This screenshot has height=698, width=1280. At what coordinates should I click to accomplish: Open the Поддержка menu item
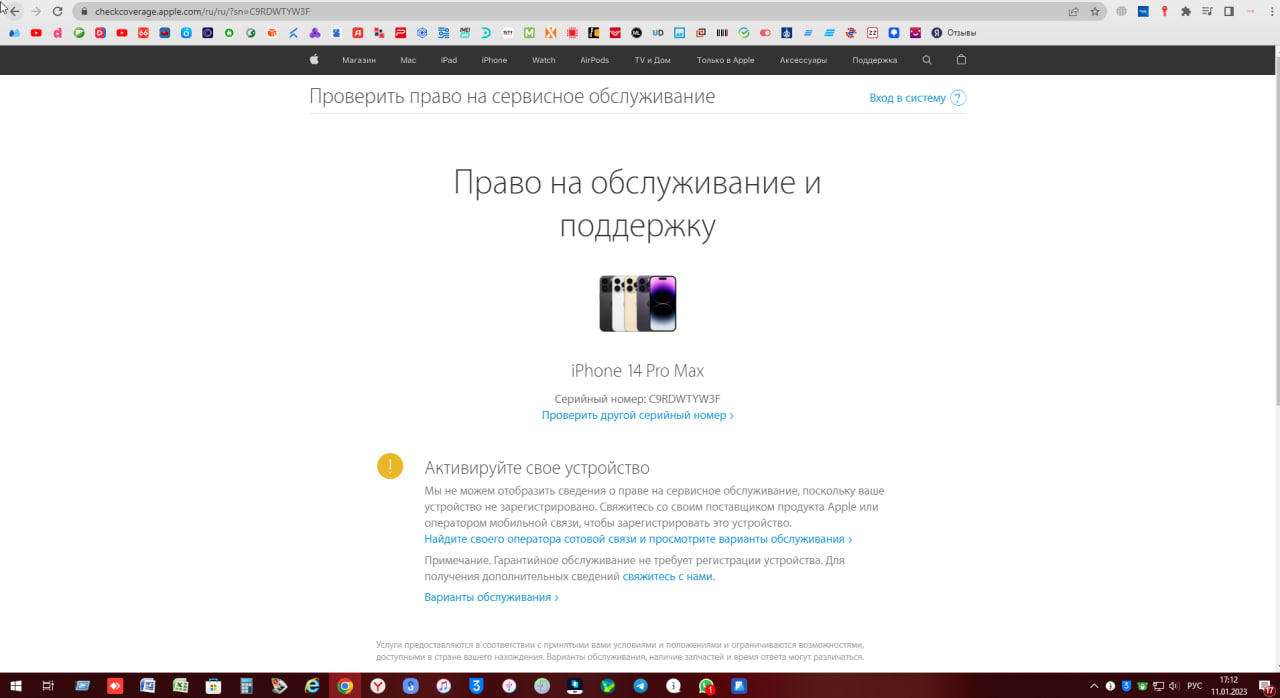pyautogui.click(x=874, y=60)
